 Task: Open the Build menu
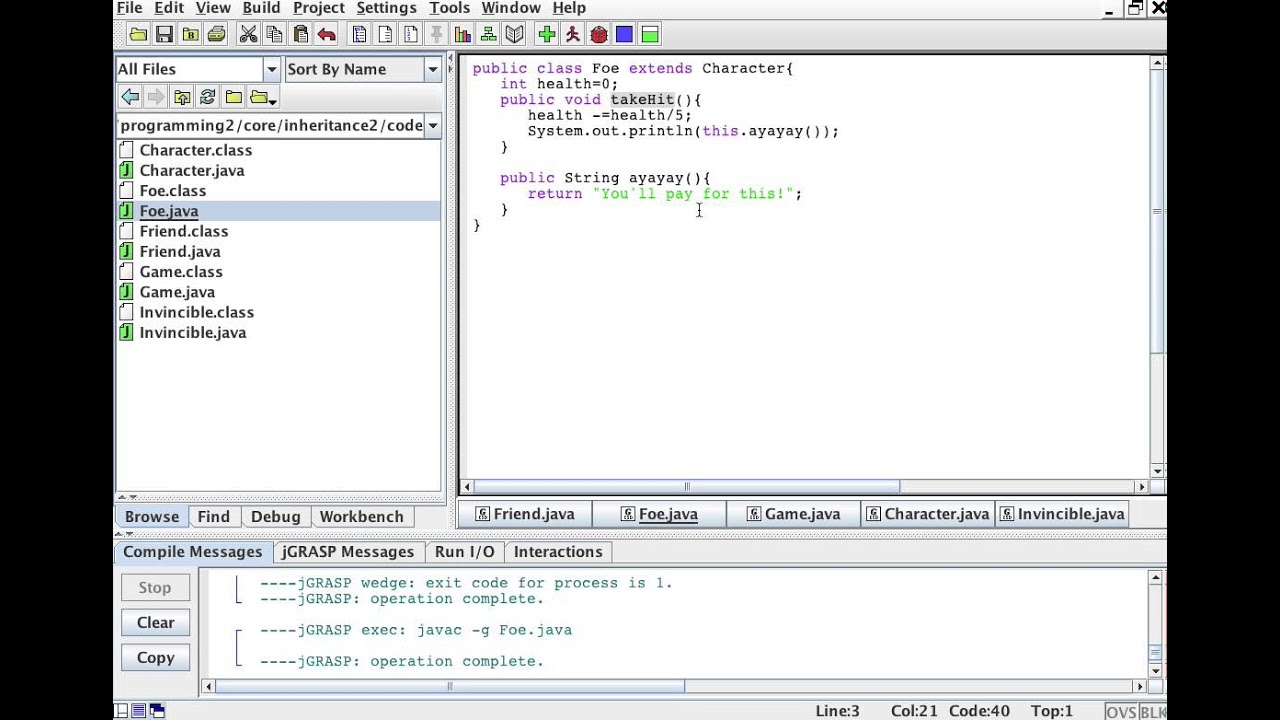point(261,8)
